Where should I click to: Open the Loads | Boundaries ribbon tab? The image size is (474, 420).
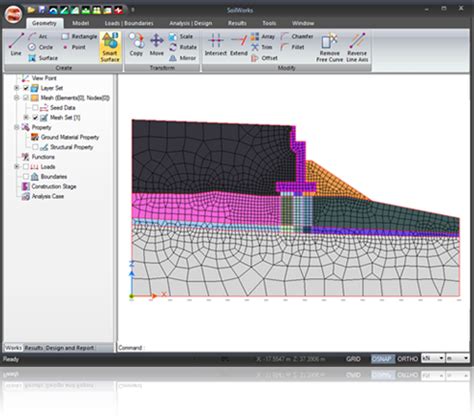(129, 23)
